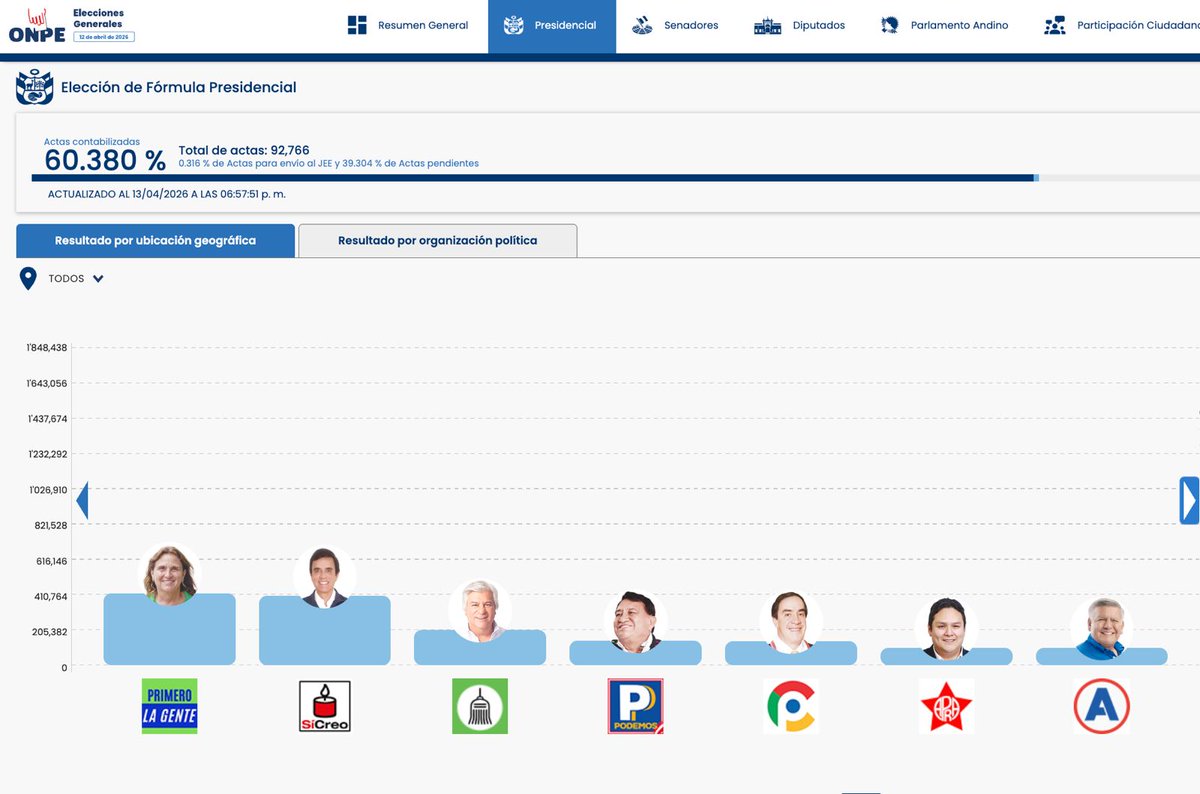Click the SíCreo party logo
Image resolution: width=1200 pixels, height=794 pixels.
pyautogui.click(x=325, y=706)
